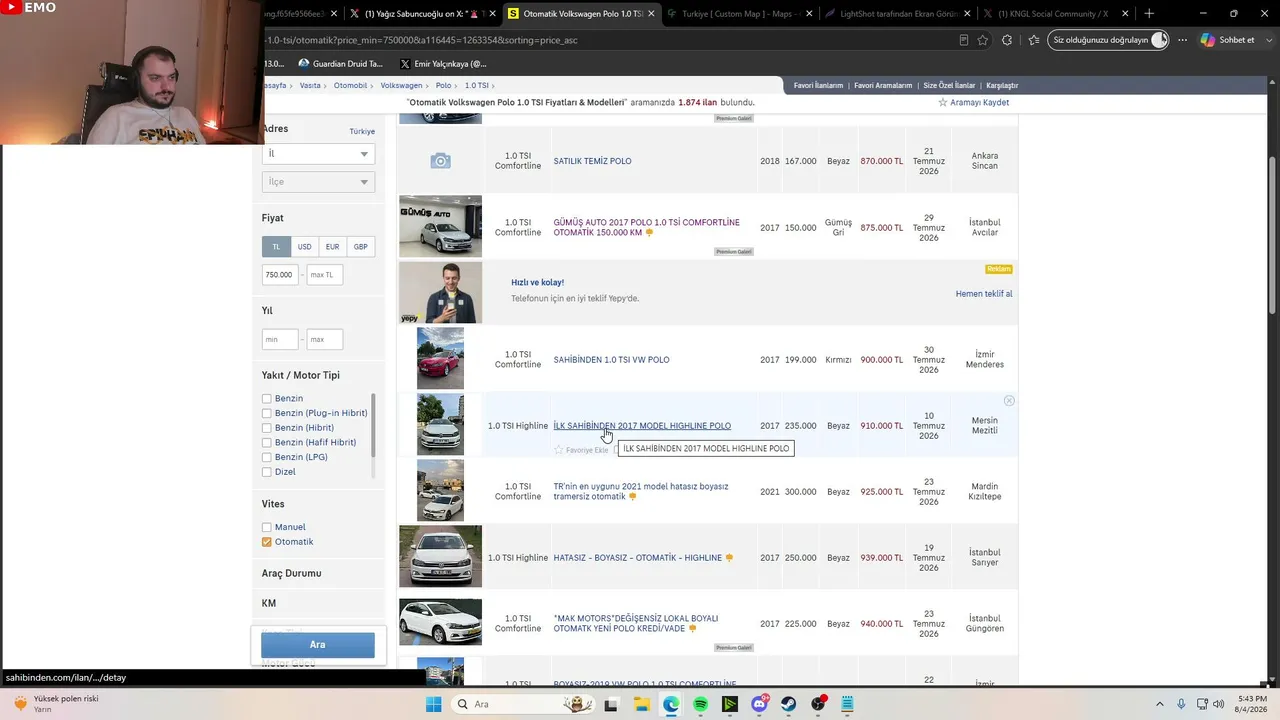Check the Manuel transmission checkbox
The image size is (1280, 720).
267,527
